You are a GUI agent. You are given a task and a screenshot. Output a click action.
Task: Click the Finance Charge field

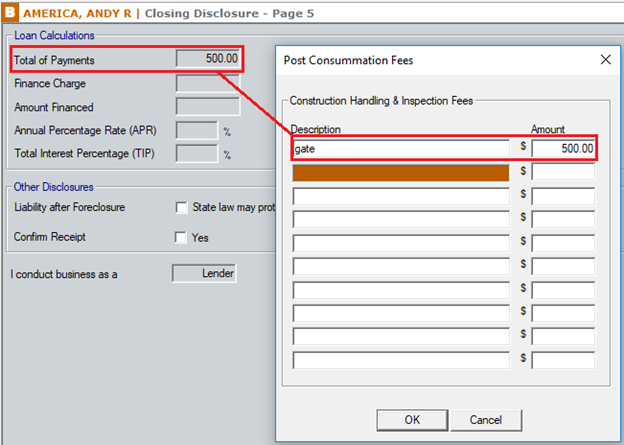[x=207, y=83]
